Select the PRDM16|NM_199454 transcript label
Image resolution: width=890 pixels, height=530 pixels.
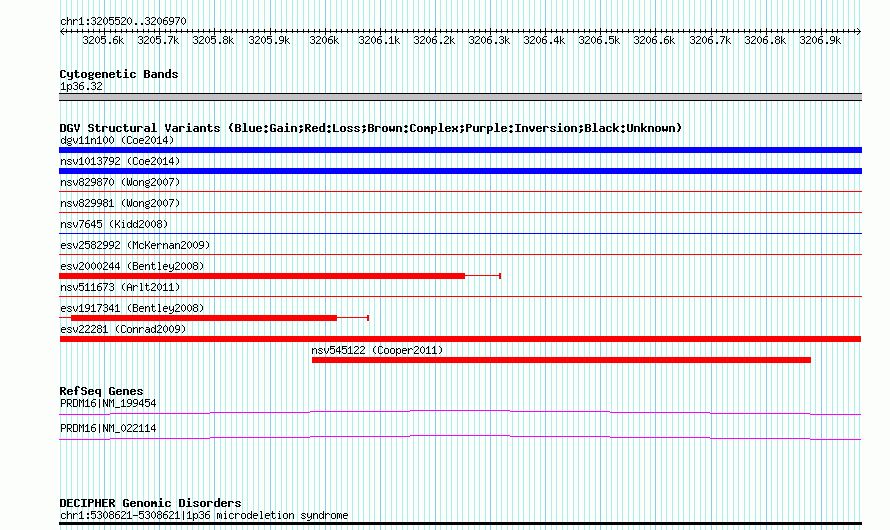108,403
